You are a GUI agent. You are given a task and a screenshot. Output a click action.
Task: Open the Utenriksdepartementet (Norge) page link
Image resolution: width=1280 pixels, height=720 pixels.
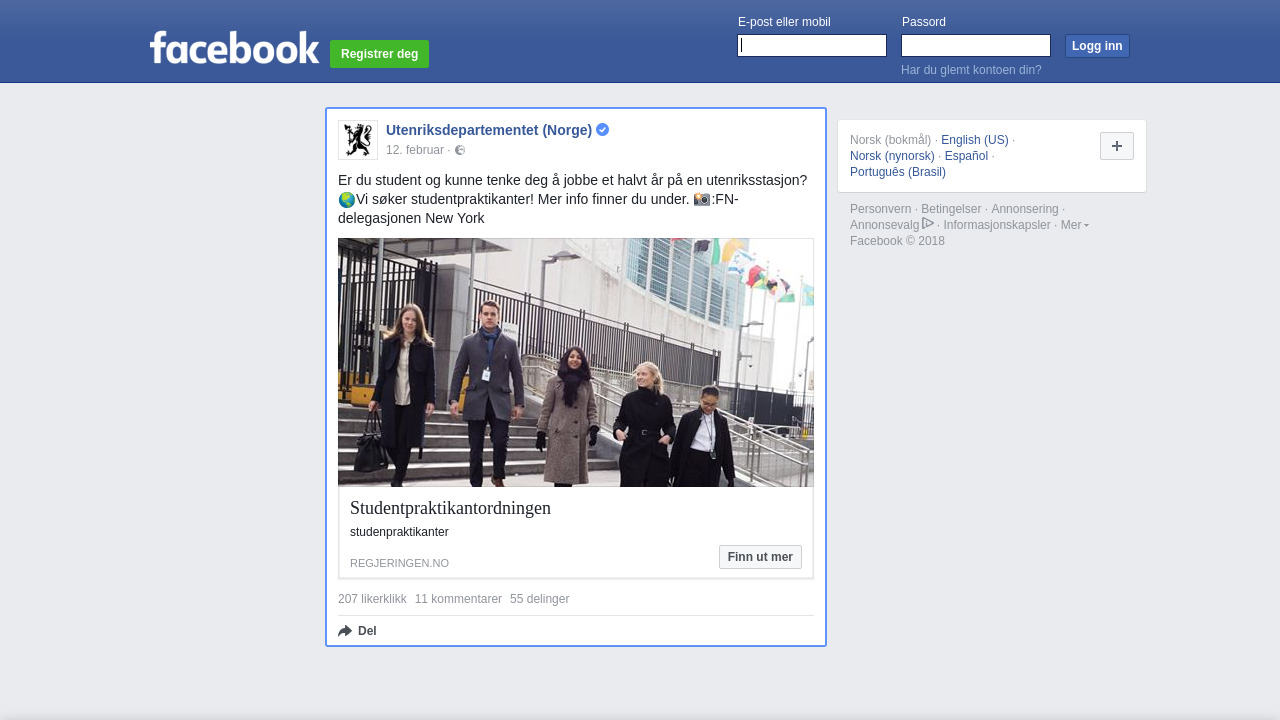click(488, 130)
